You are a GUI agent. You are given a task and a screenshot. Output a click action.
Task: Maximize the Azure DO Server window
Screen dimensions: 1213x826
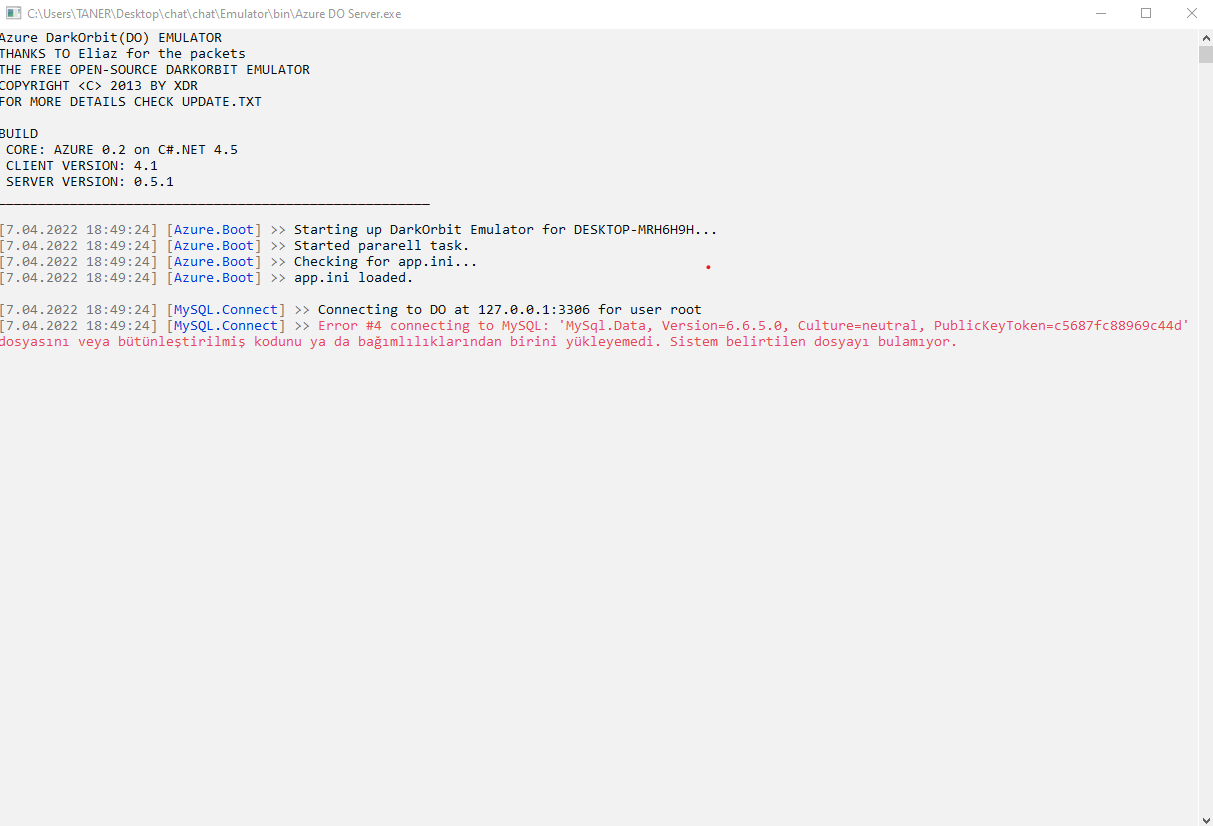pos(1145,14)
